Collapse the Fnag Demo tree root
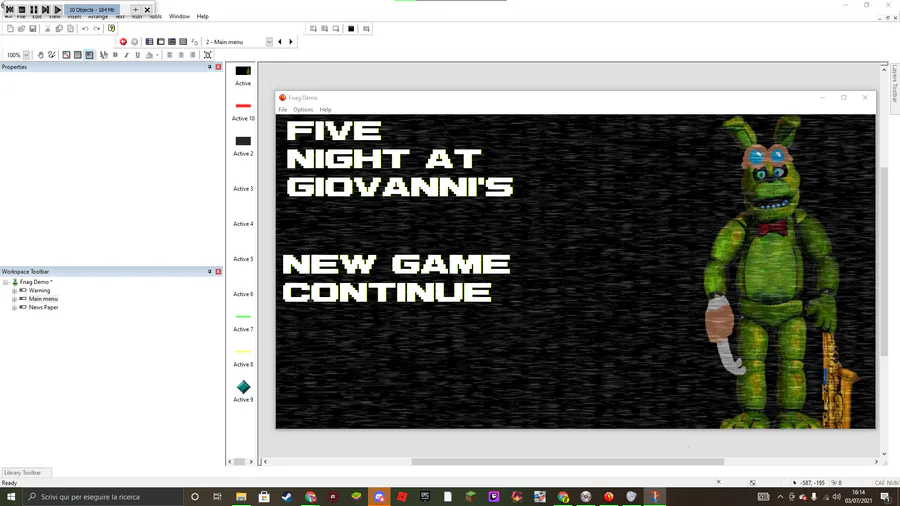Screen dimensions: 900x506 pyautogui.click(x=6, y=282)
